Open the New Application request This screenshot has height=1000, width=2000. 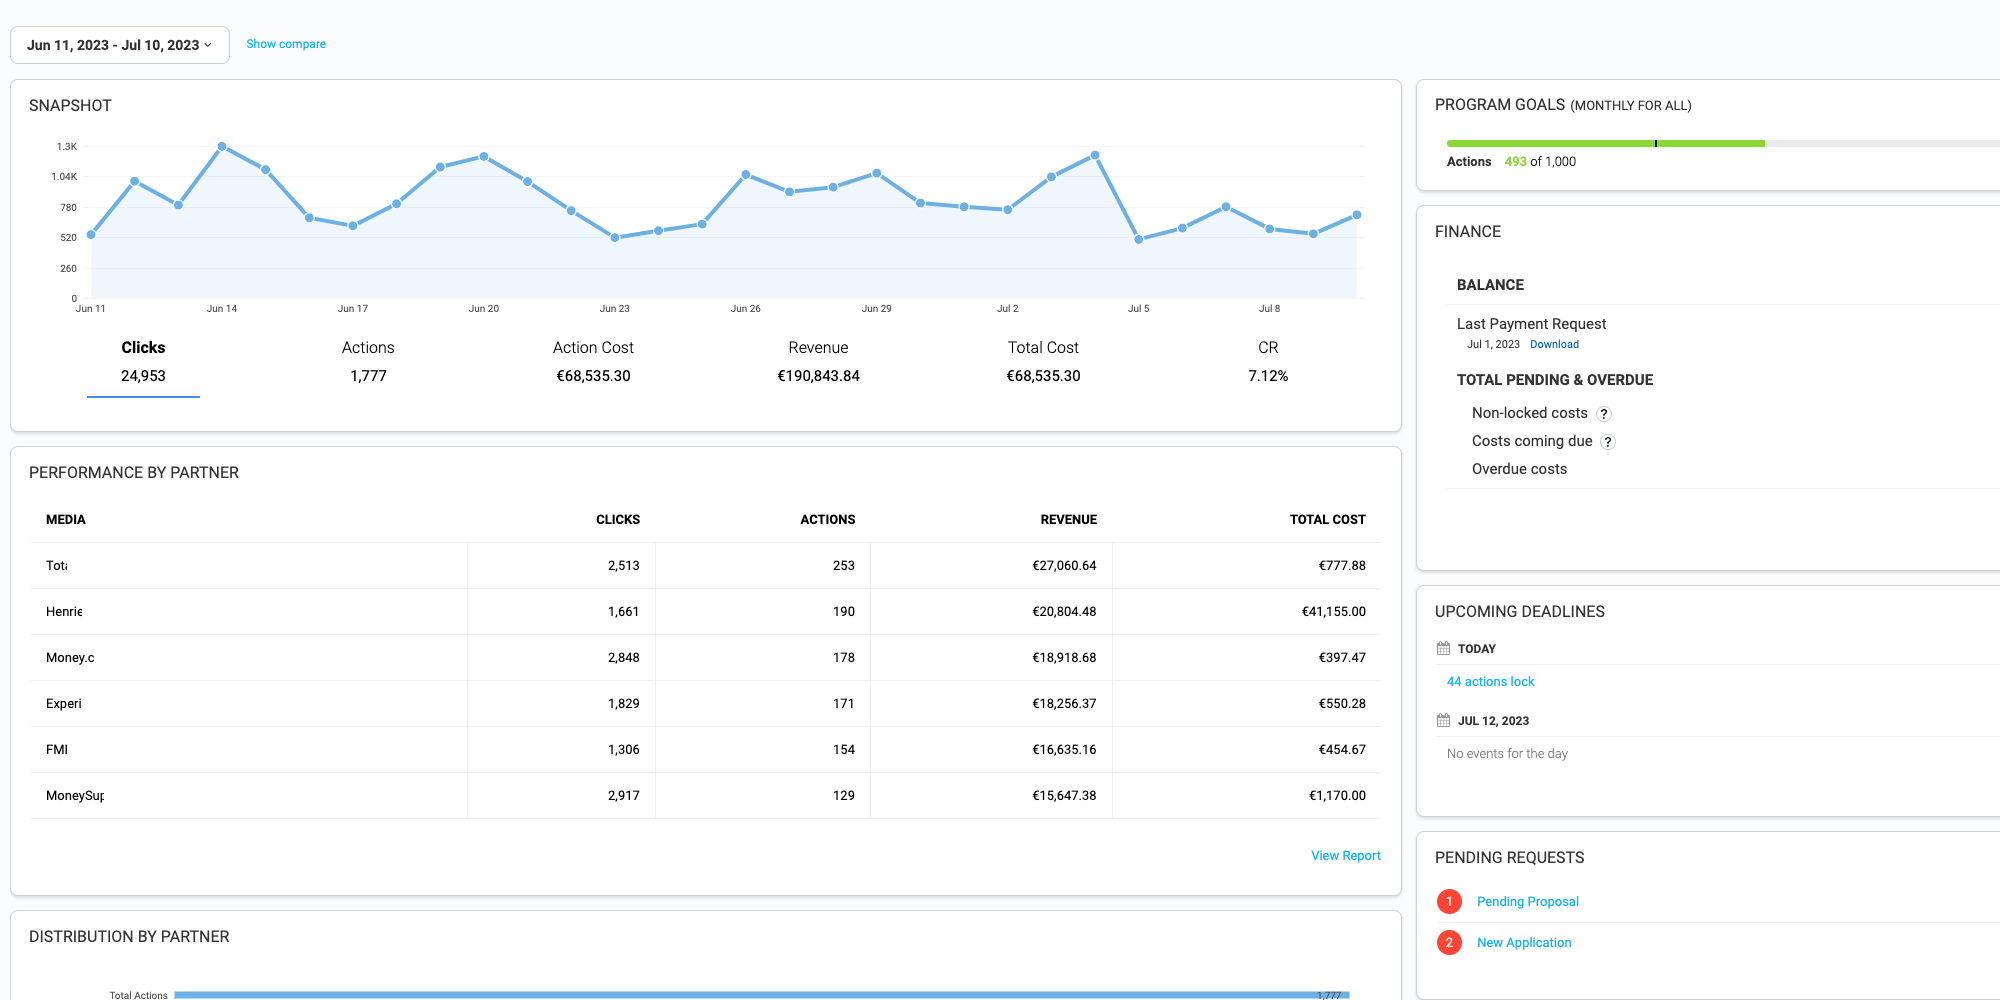click(x=1524, y=943)
